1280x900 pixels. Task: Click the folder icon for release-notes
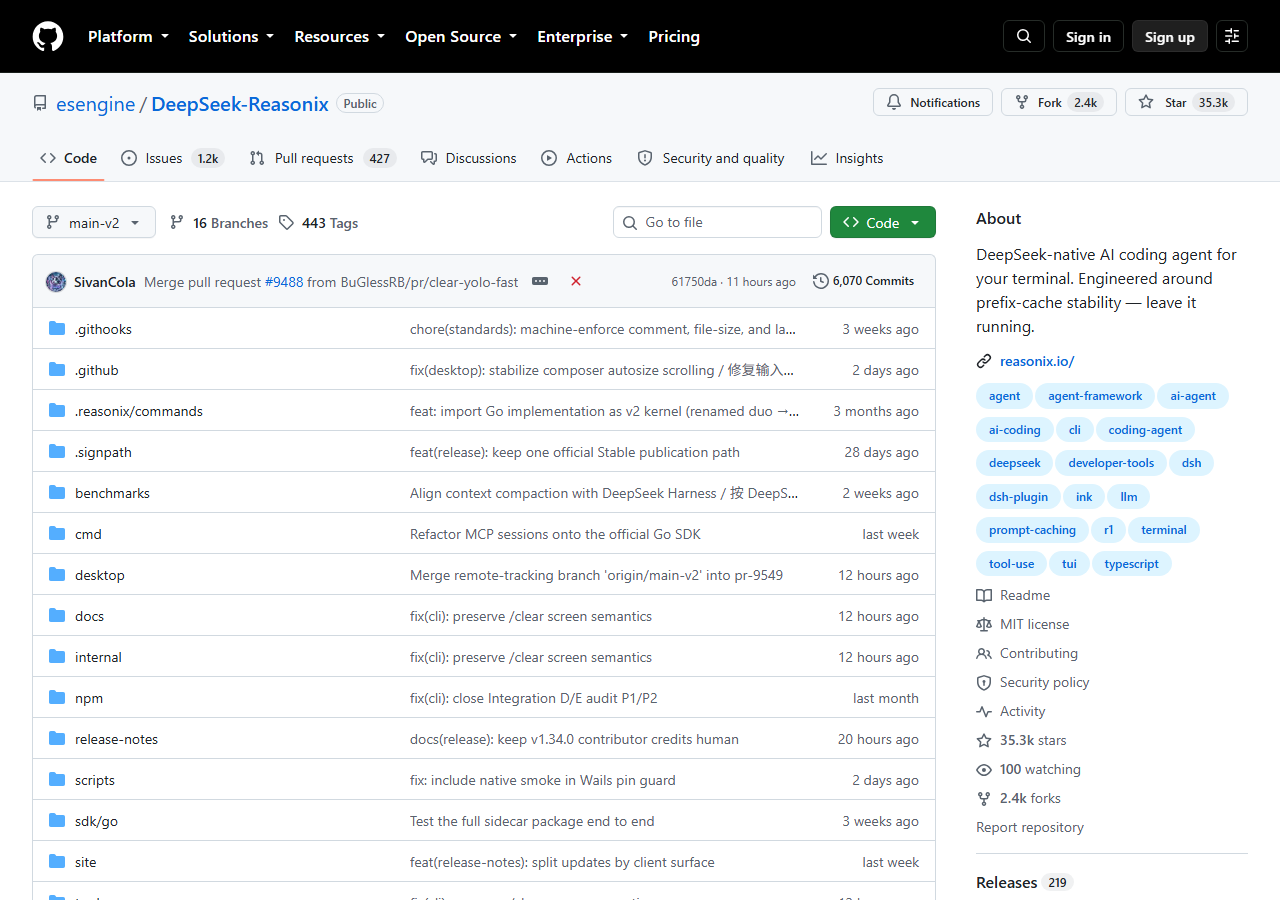(57, 739)
